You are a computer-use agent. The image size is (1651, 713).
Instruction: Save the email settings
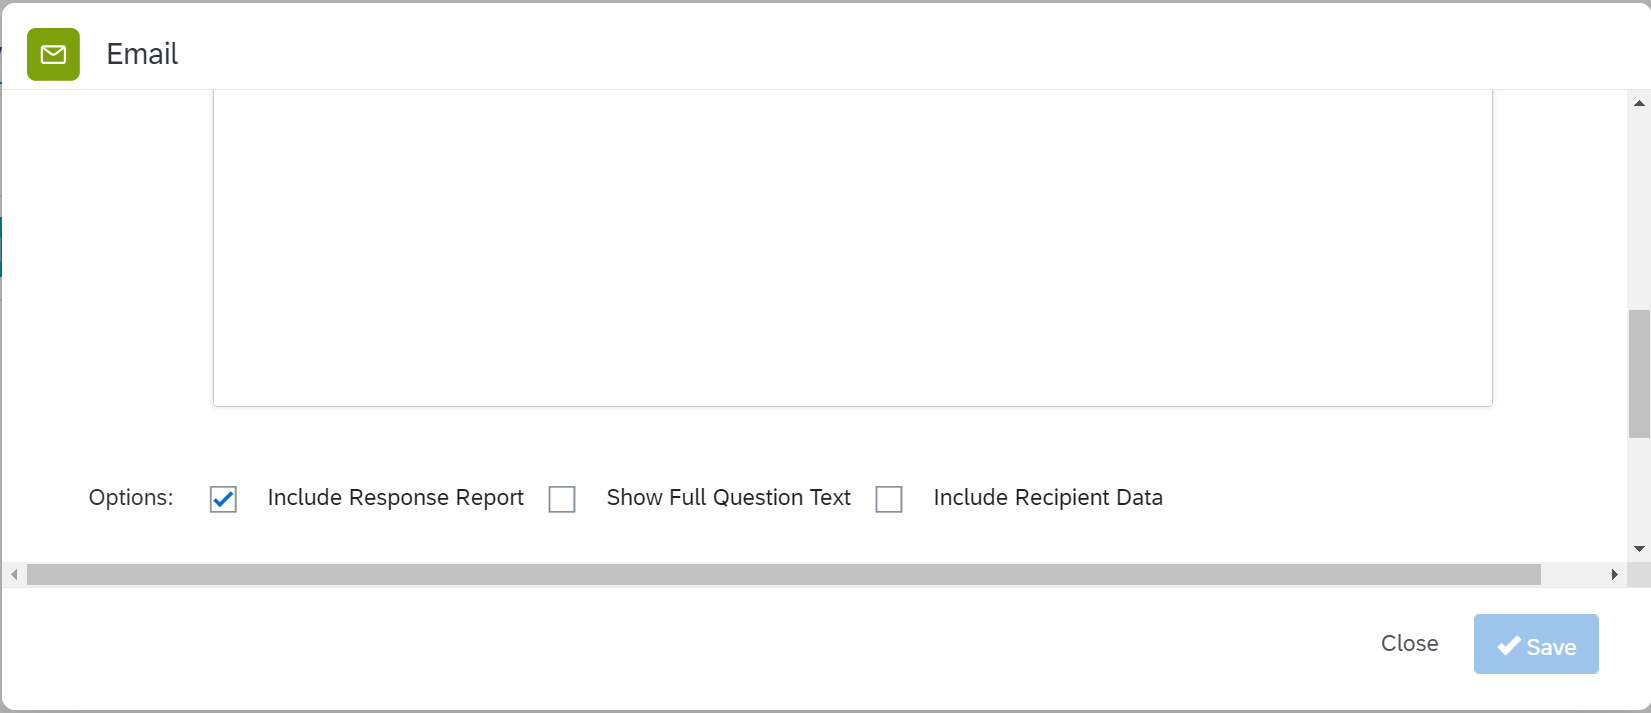(x=1535, y=645)
